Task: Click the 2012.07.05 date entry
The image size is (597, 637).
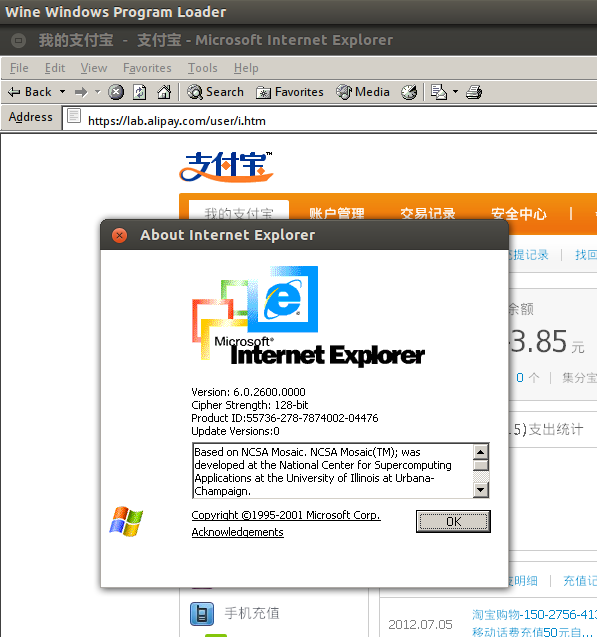Action: (x=420, y=624)
